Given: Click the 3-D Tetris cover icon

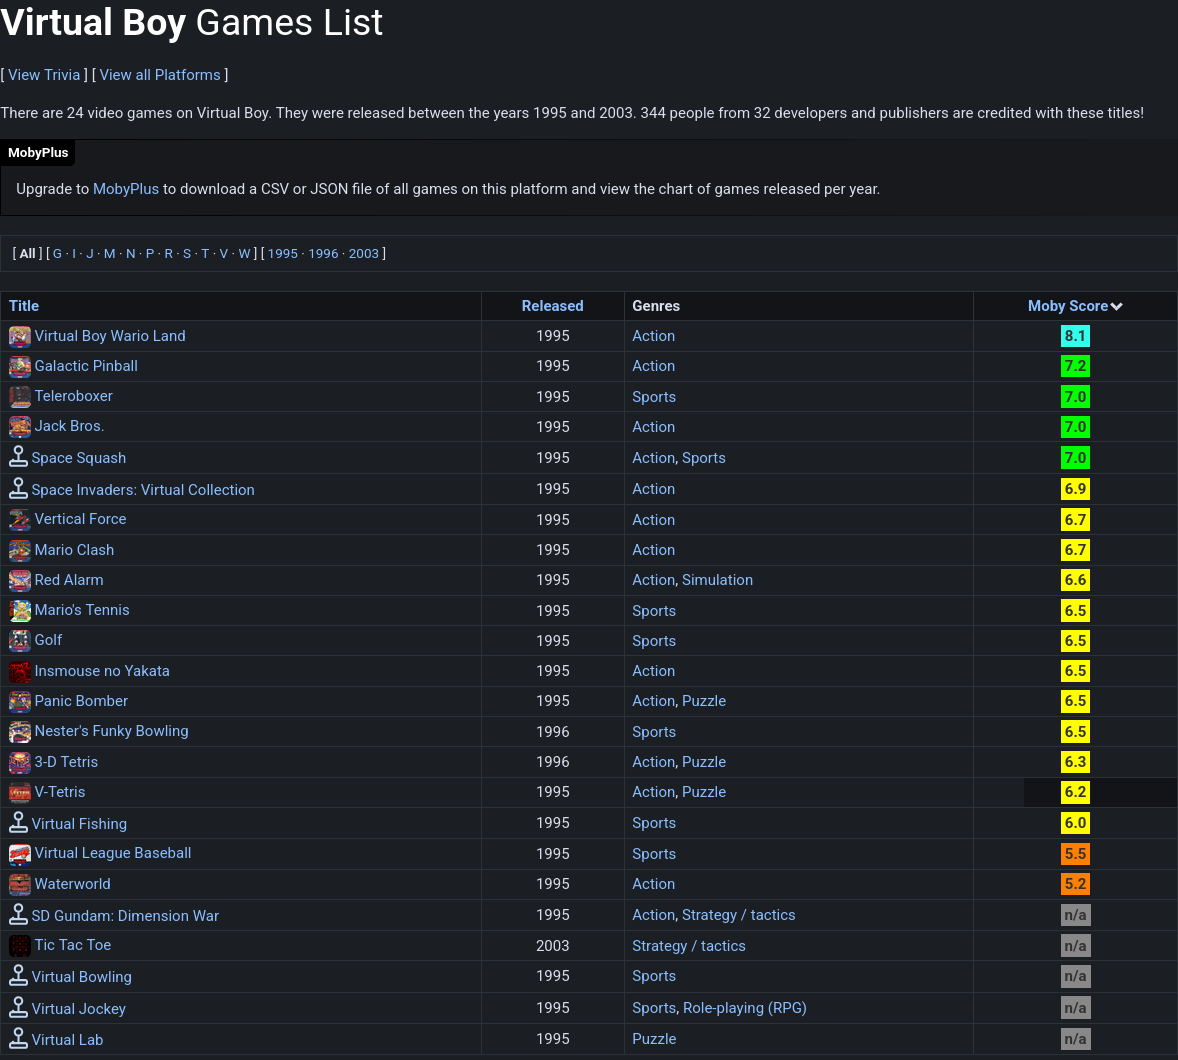Looking at the screenshot, I should click(x=20, y=762).
